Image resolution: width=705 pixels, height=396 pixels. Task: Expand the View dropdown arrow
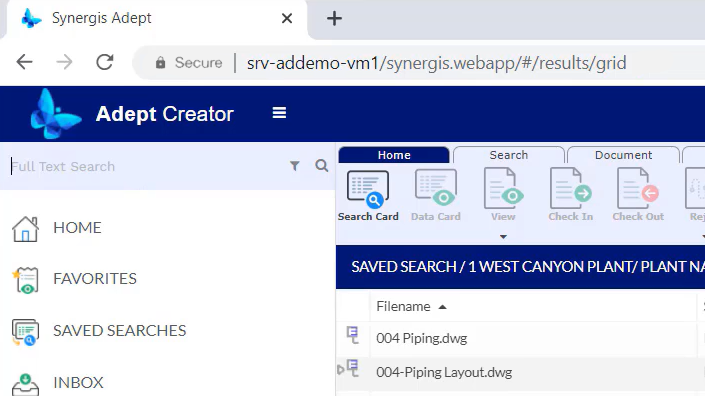(503, 236)
